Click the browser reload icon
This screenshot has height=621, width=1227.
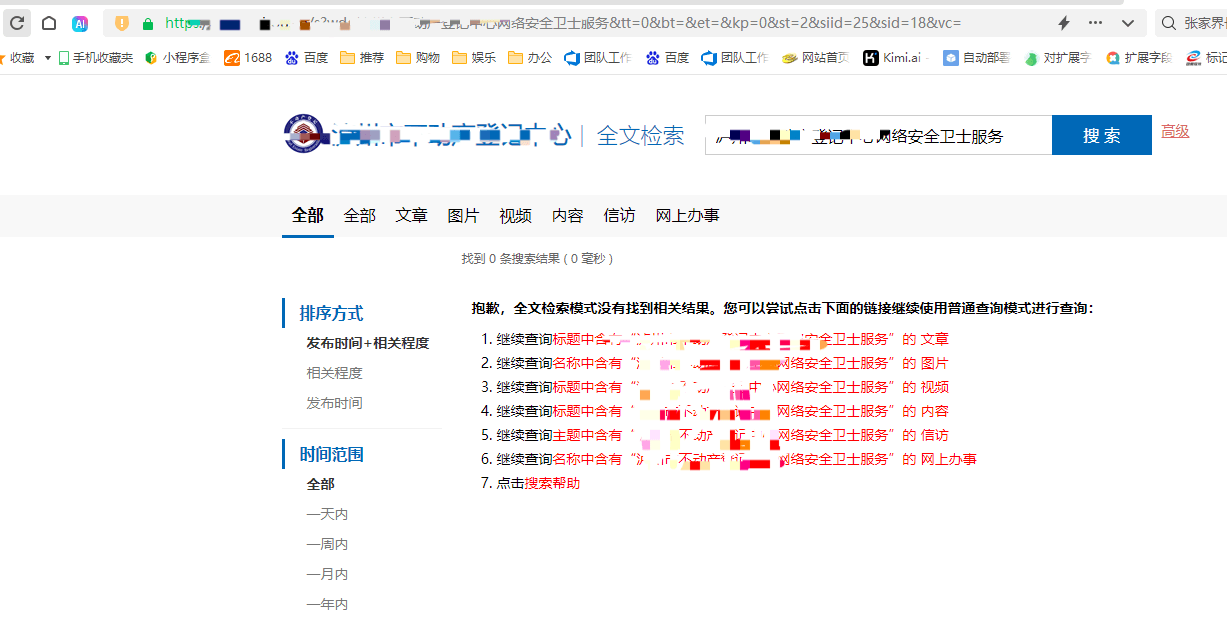coord(17,23)
